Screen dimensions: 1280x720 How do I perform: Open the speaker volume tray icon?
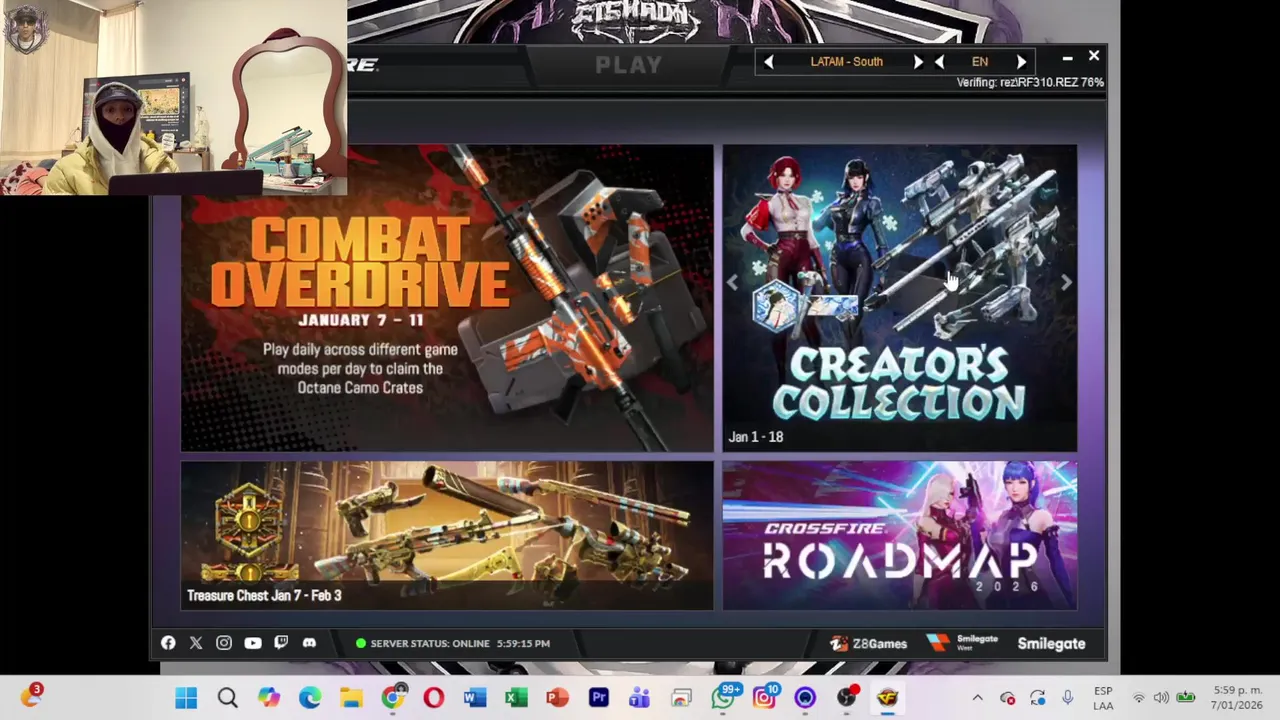point(1161,698)
